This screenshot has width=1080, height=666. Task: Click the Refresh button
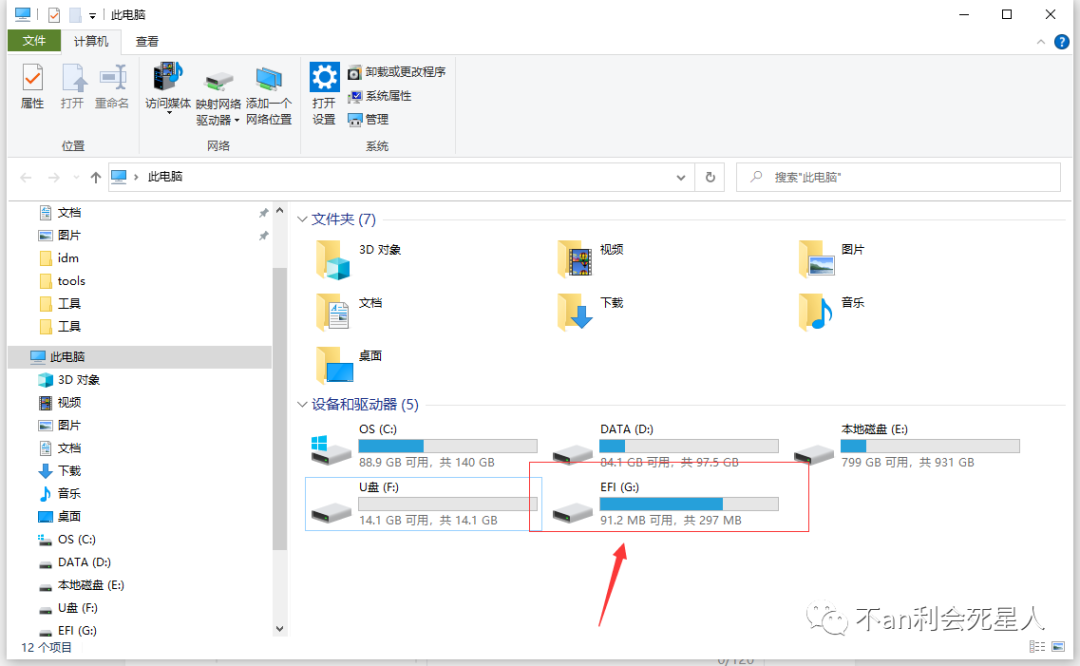coord(710,178)
